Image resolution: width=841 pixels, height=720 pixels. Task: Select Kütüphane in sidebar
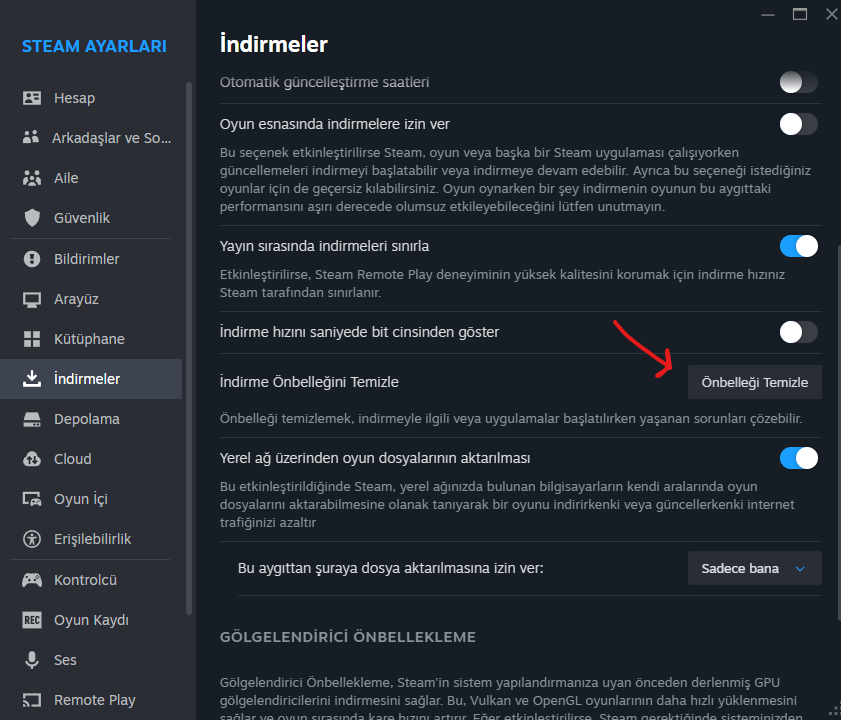[x=91, y=339]
